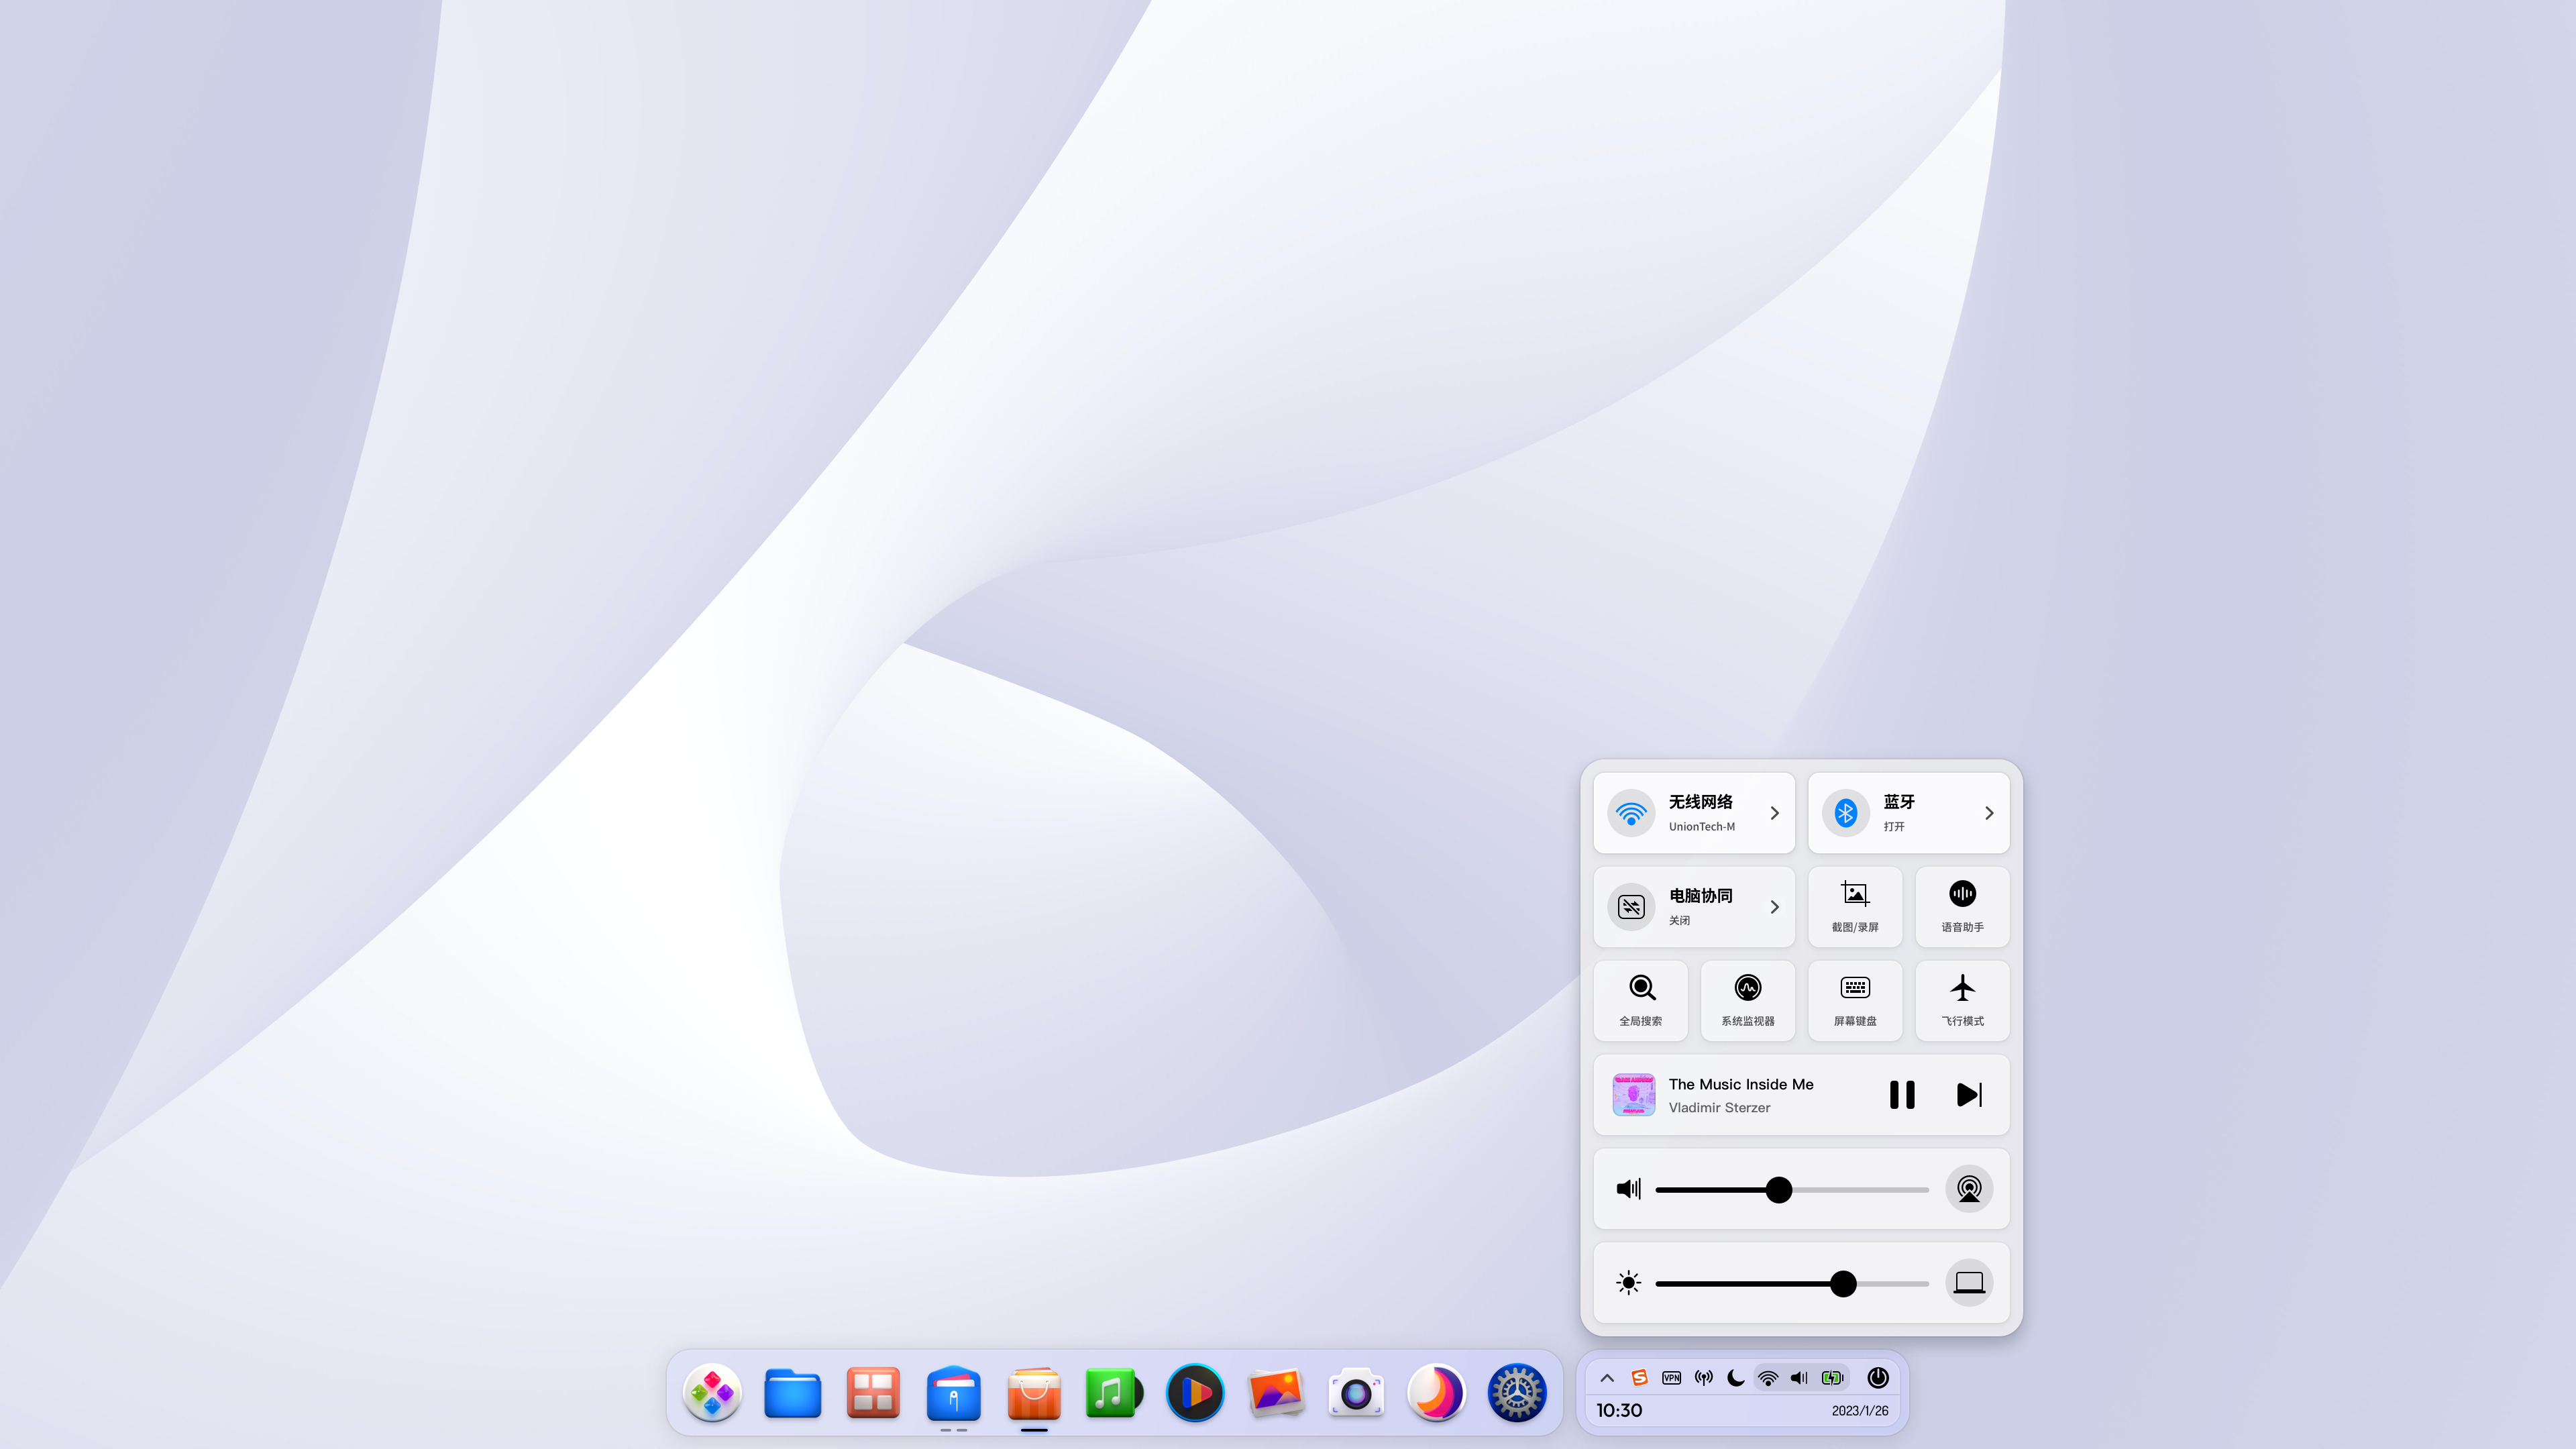This screenshot has width=2576, height=1449.
Task: Open the blue notes app in dock
Action: tap(953, 1393)
